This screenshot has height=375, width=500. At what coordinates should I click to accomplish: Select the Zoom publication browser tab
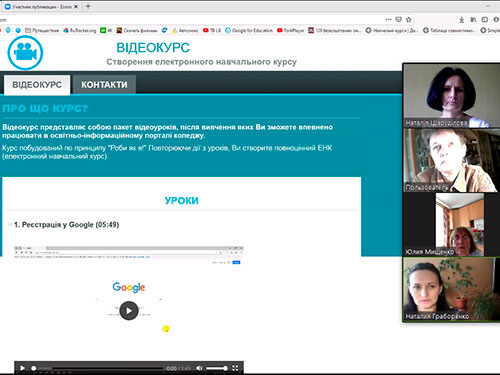pos(41,6)
